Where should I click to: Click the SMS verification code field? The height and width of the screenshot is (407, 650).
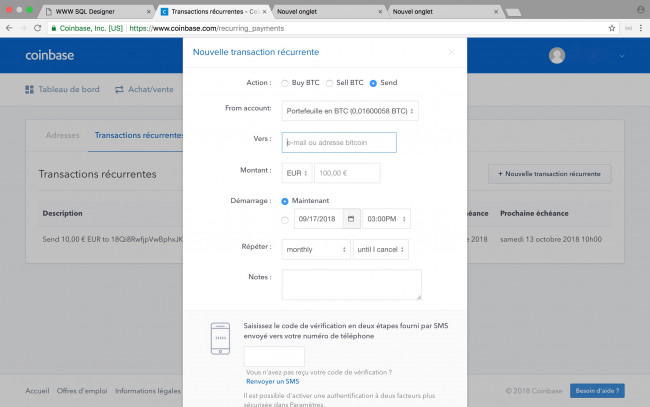274,356
